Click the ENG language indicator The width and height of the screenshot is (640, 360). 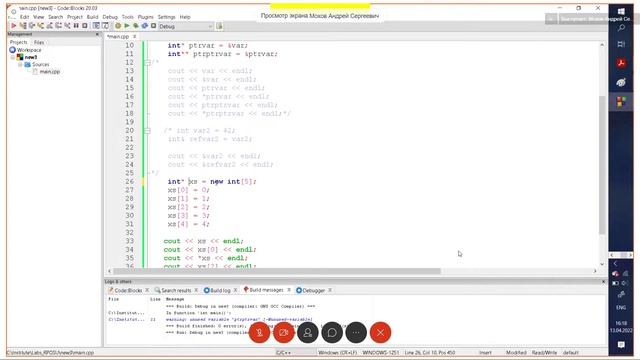621,307
